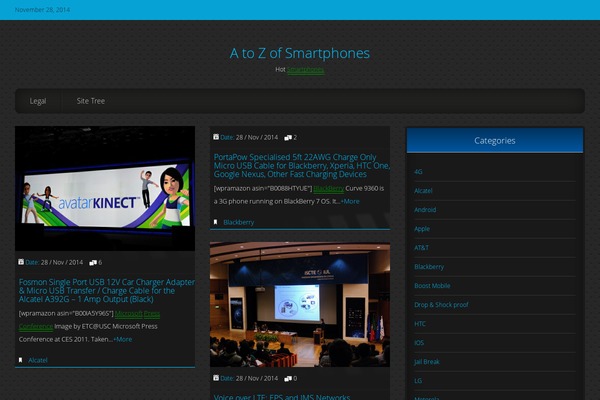Open the Legal menu item
The height and width of the screenshot is (400, 600).
[38, 101]
